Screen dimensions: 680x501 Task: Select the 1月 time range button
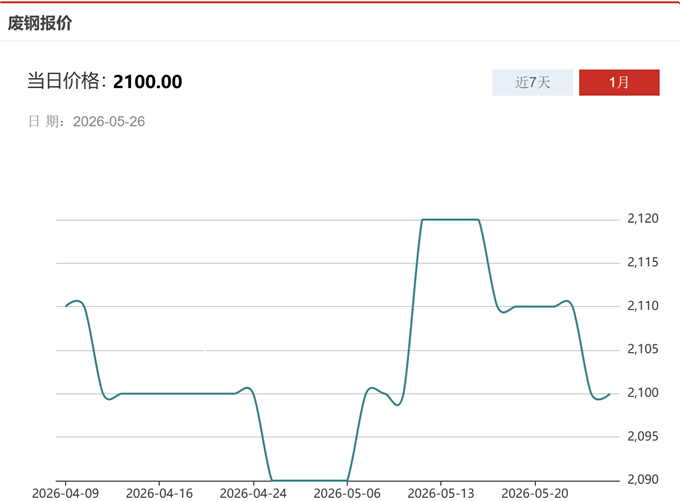coord(619,82)
